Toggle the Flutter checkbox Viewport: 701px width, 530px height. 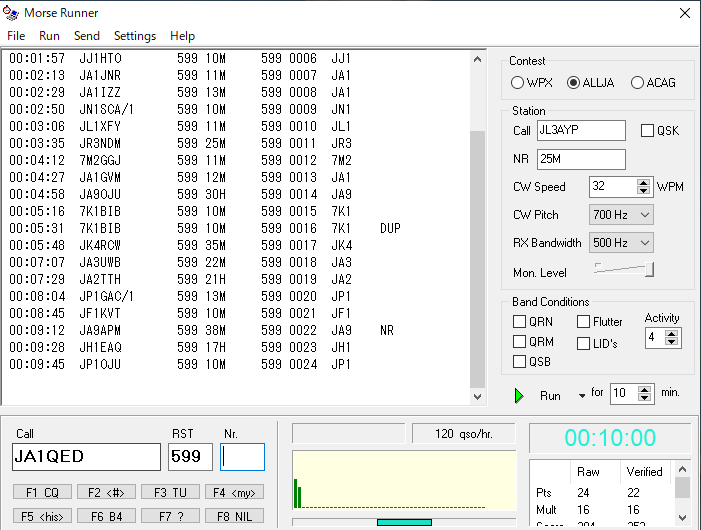[584, 322]
